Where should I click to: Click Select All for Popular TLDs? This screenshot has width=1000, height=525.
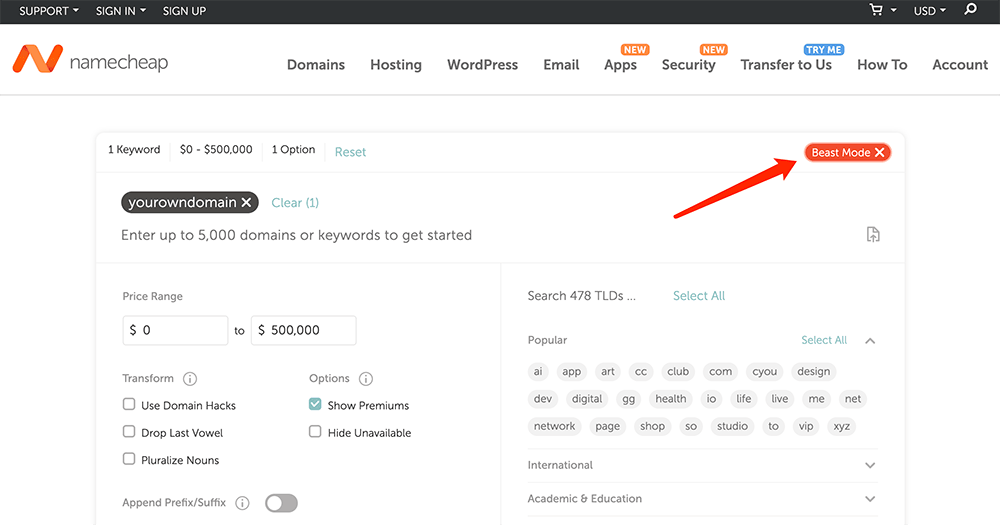pyautogui.click(x=824, y=340)
